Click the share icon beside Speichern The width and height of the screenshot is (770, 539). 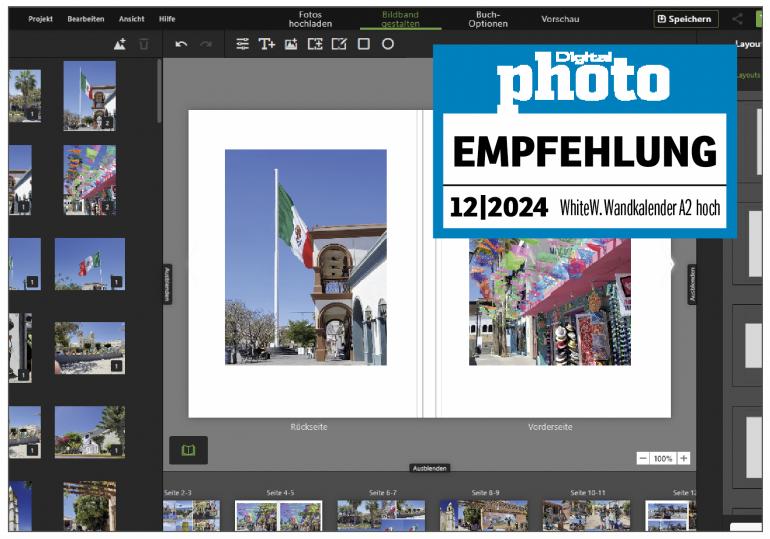[737, 19]
